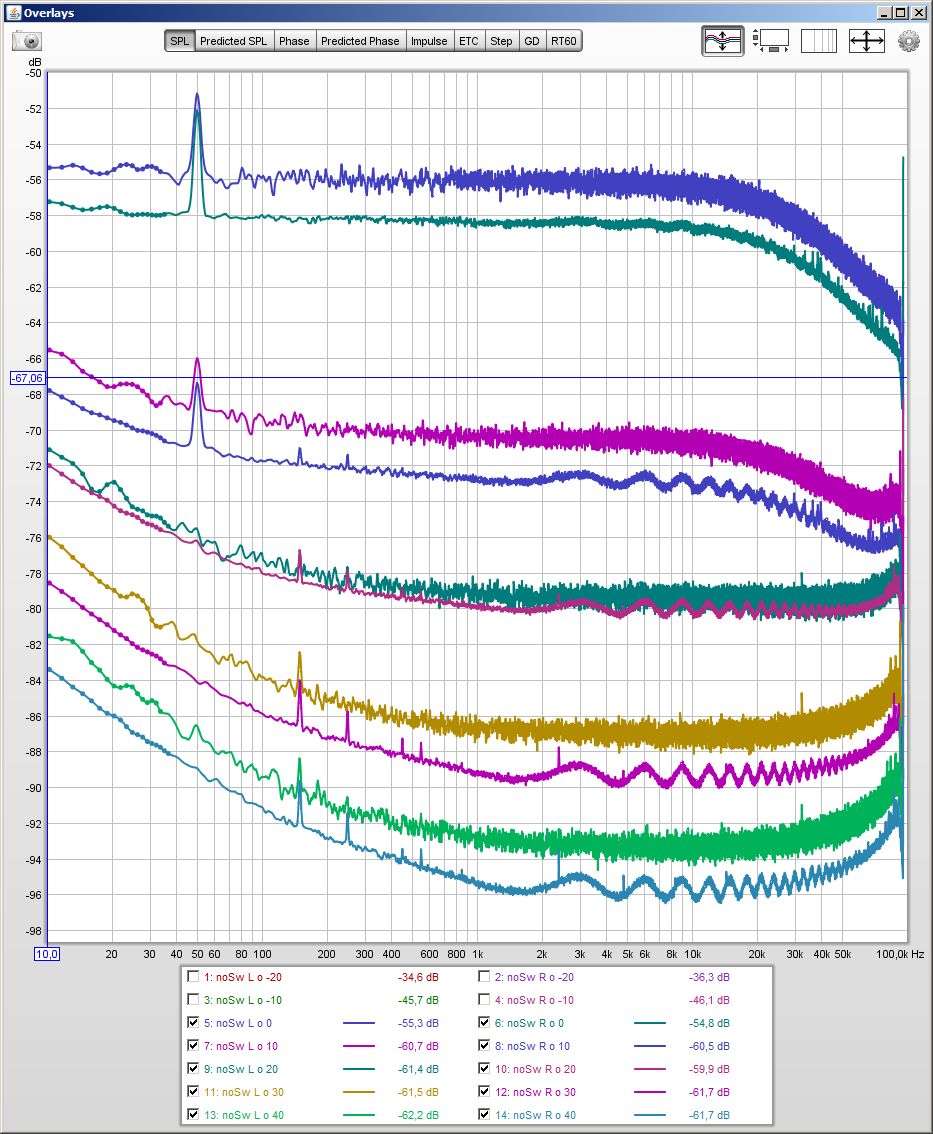
Task: Enable trace 2: noSw R o -20
Action: (484, 976)
